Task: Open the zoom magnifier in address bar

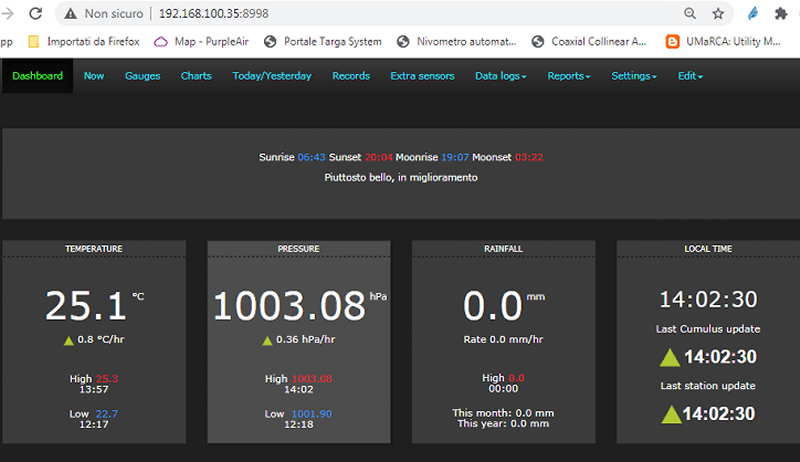Action: pos(690,13)
